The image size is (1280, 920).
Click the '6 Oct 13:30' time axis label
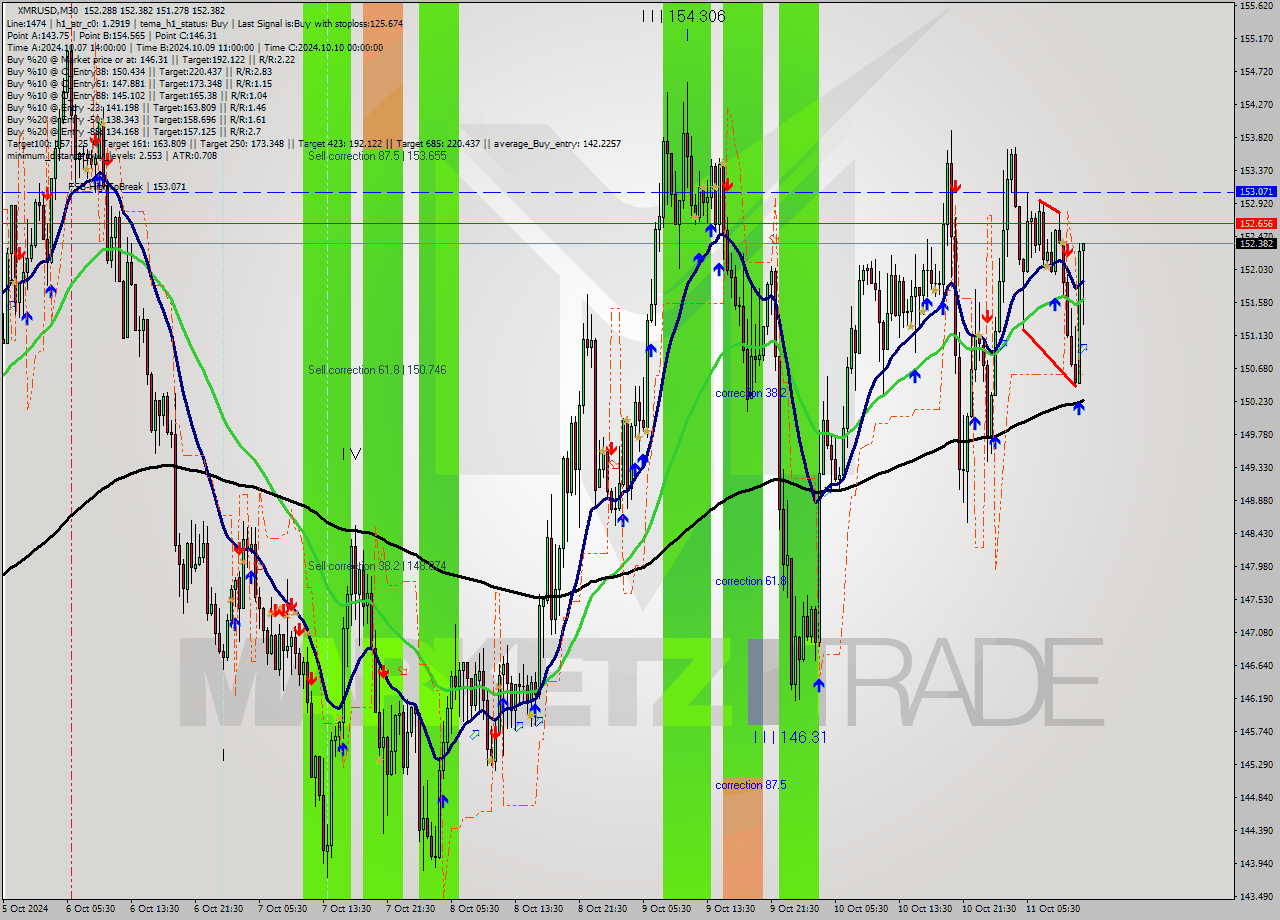[155, 909]
